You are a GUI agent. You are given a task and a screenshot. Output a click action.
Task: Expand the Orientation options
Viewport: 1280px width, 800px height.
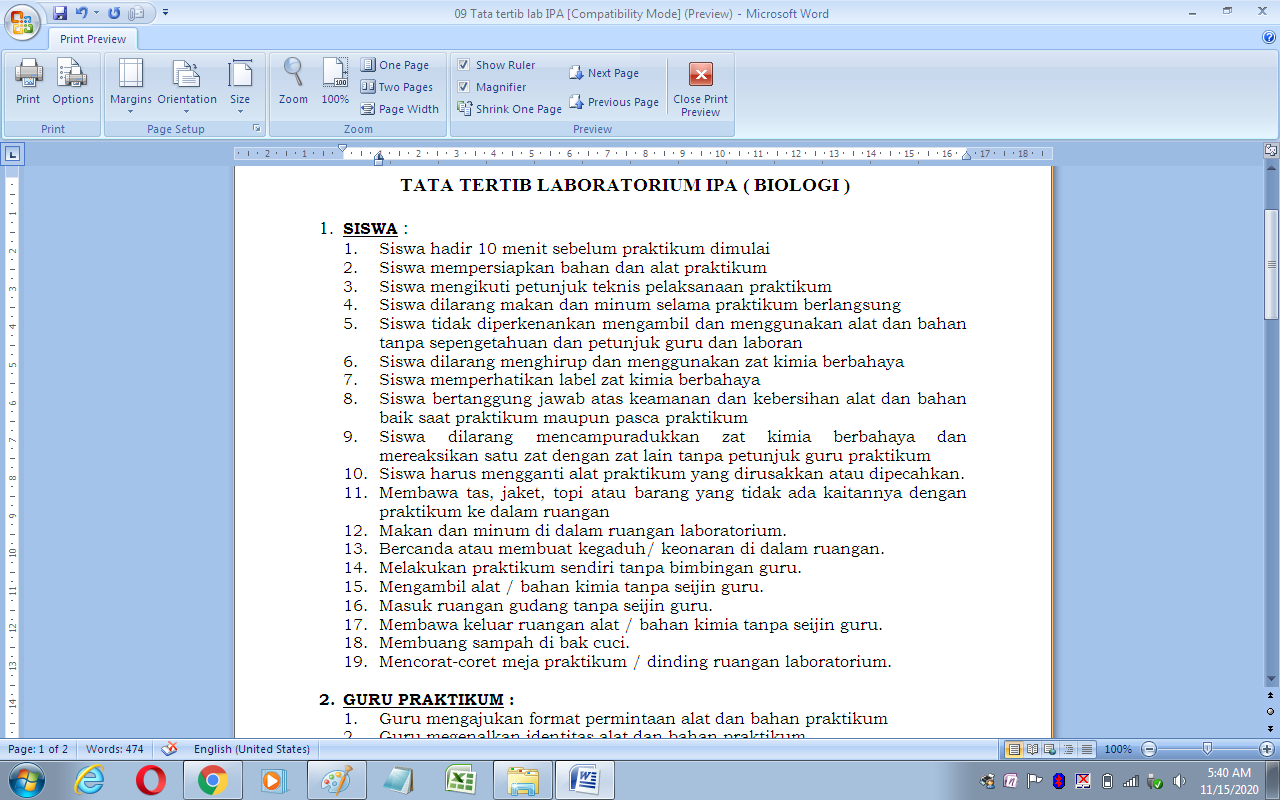point(186,85)
